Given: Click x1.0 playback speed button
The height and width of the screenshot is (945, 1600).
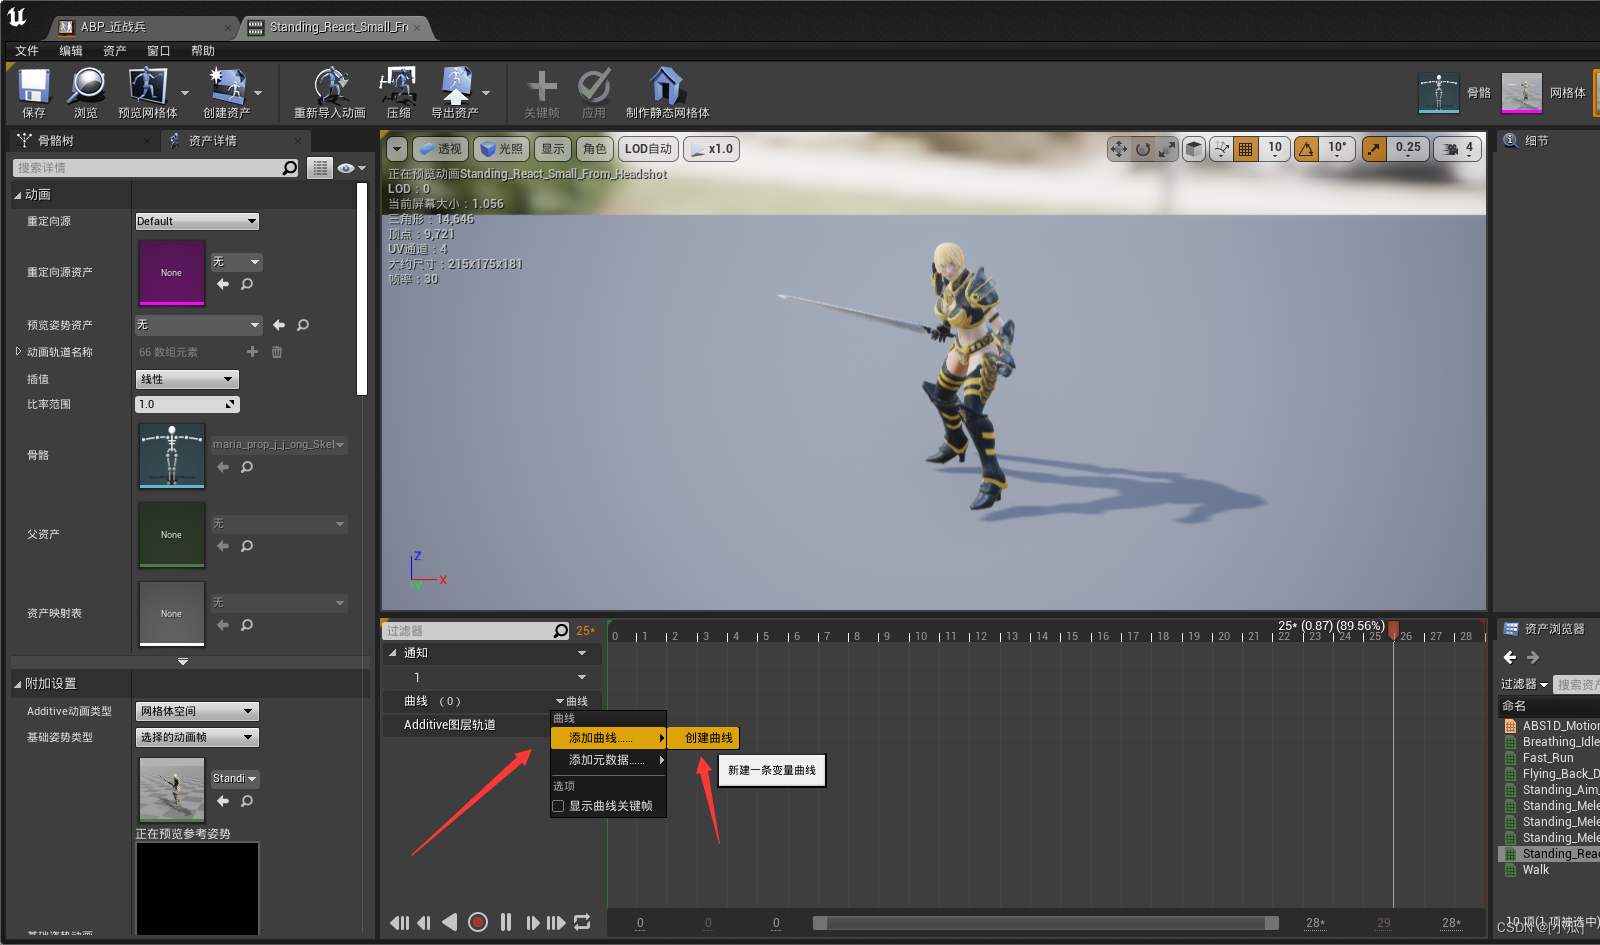Looking at the screenshot, I should [713, 149].
